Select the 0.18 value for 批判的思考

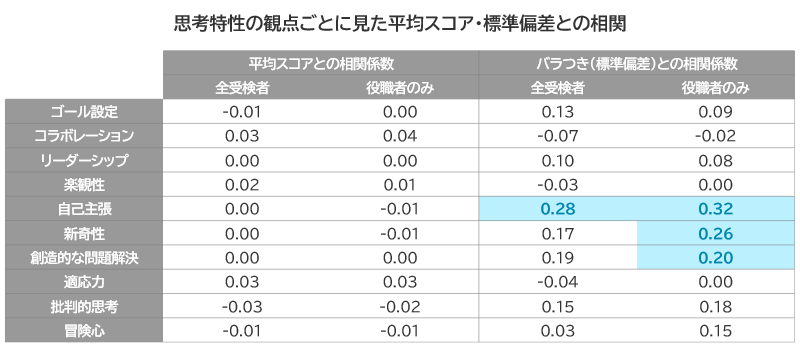(x=716, y=306)
